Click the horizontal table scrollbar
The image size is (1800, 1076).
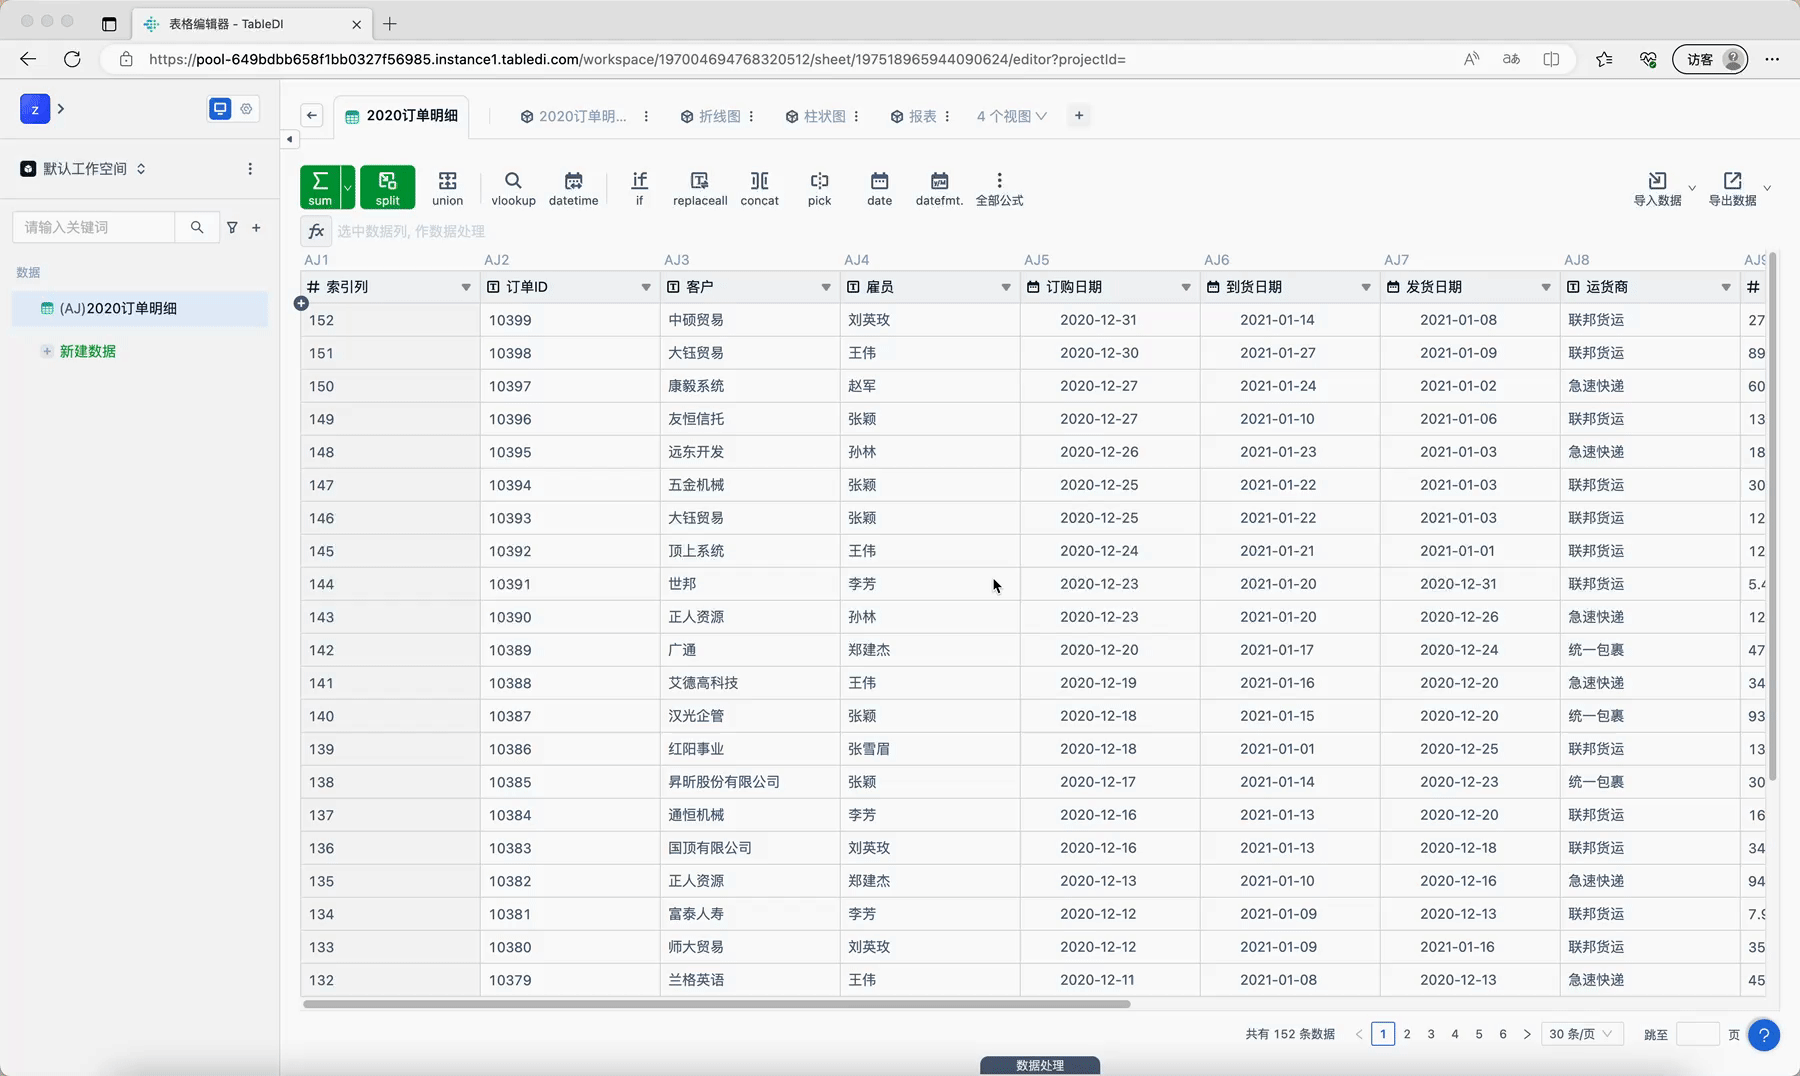coord(717,1004)
